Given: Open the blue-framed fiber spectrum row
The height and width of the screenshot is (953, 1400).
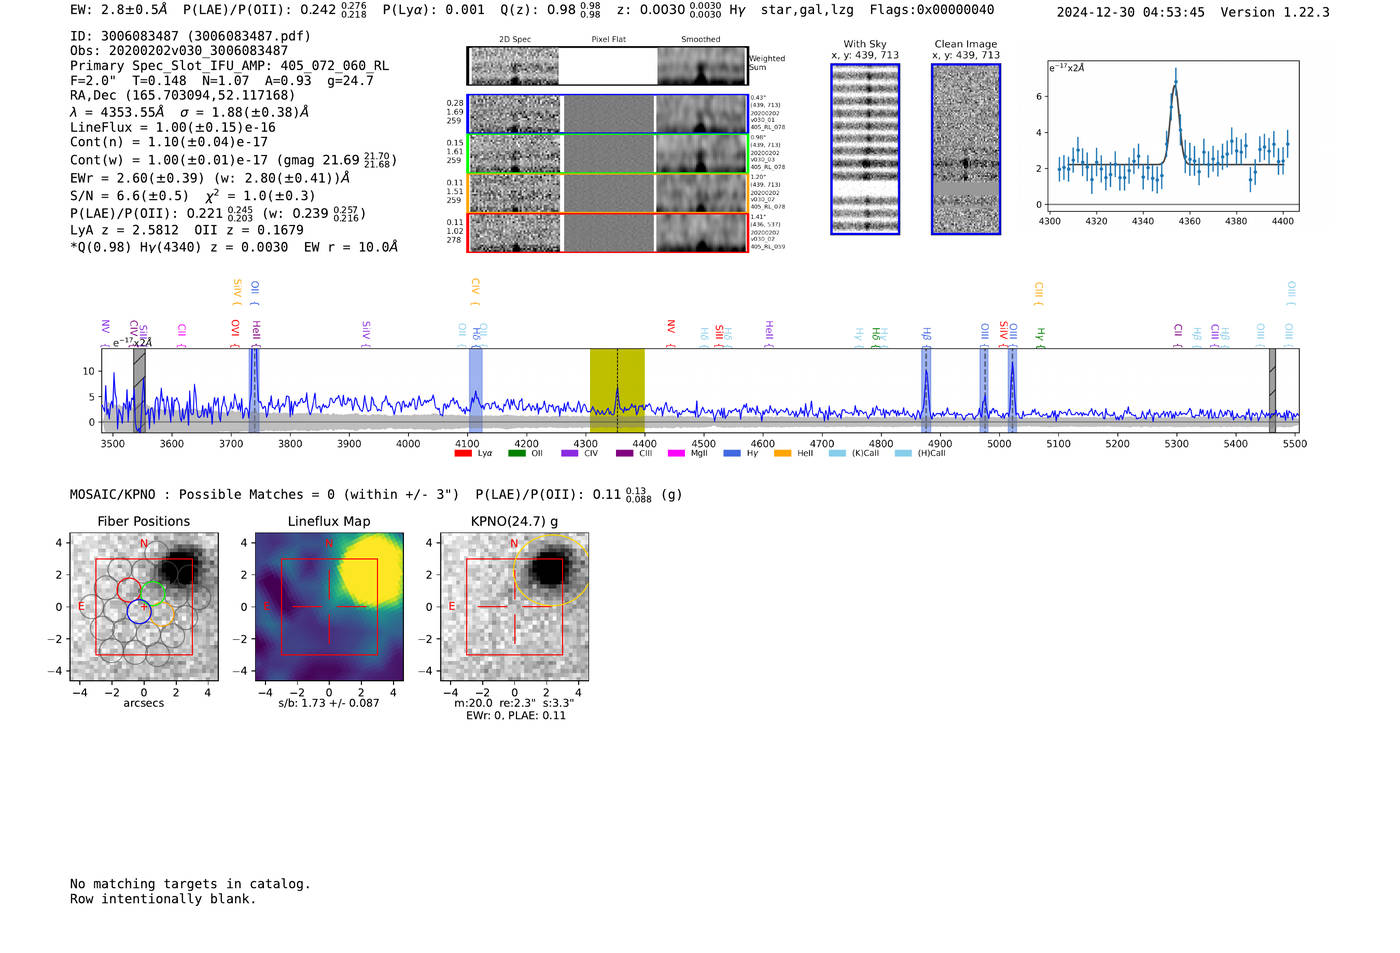Looking at the screenshot, I should click(x=607, y=114).
